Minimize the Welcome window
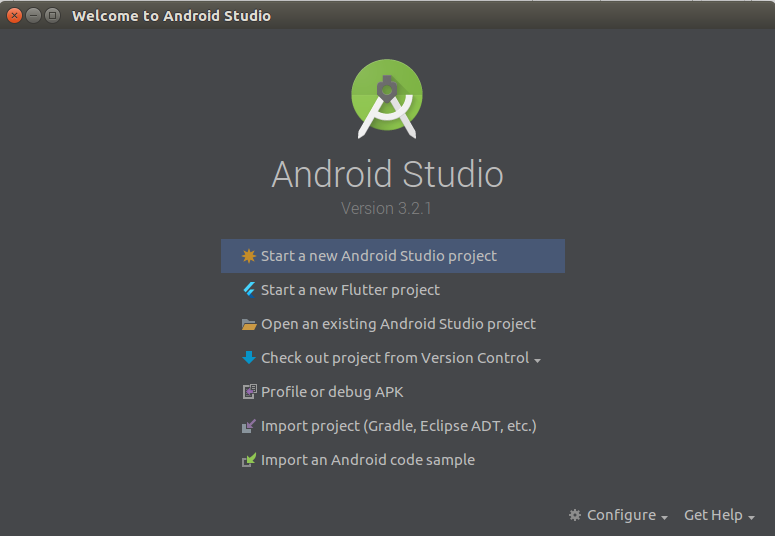This screenshot has height=536, width=775. (x=33, y=16)
